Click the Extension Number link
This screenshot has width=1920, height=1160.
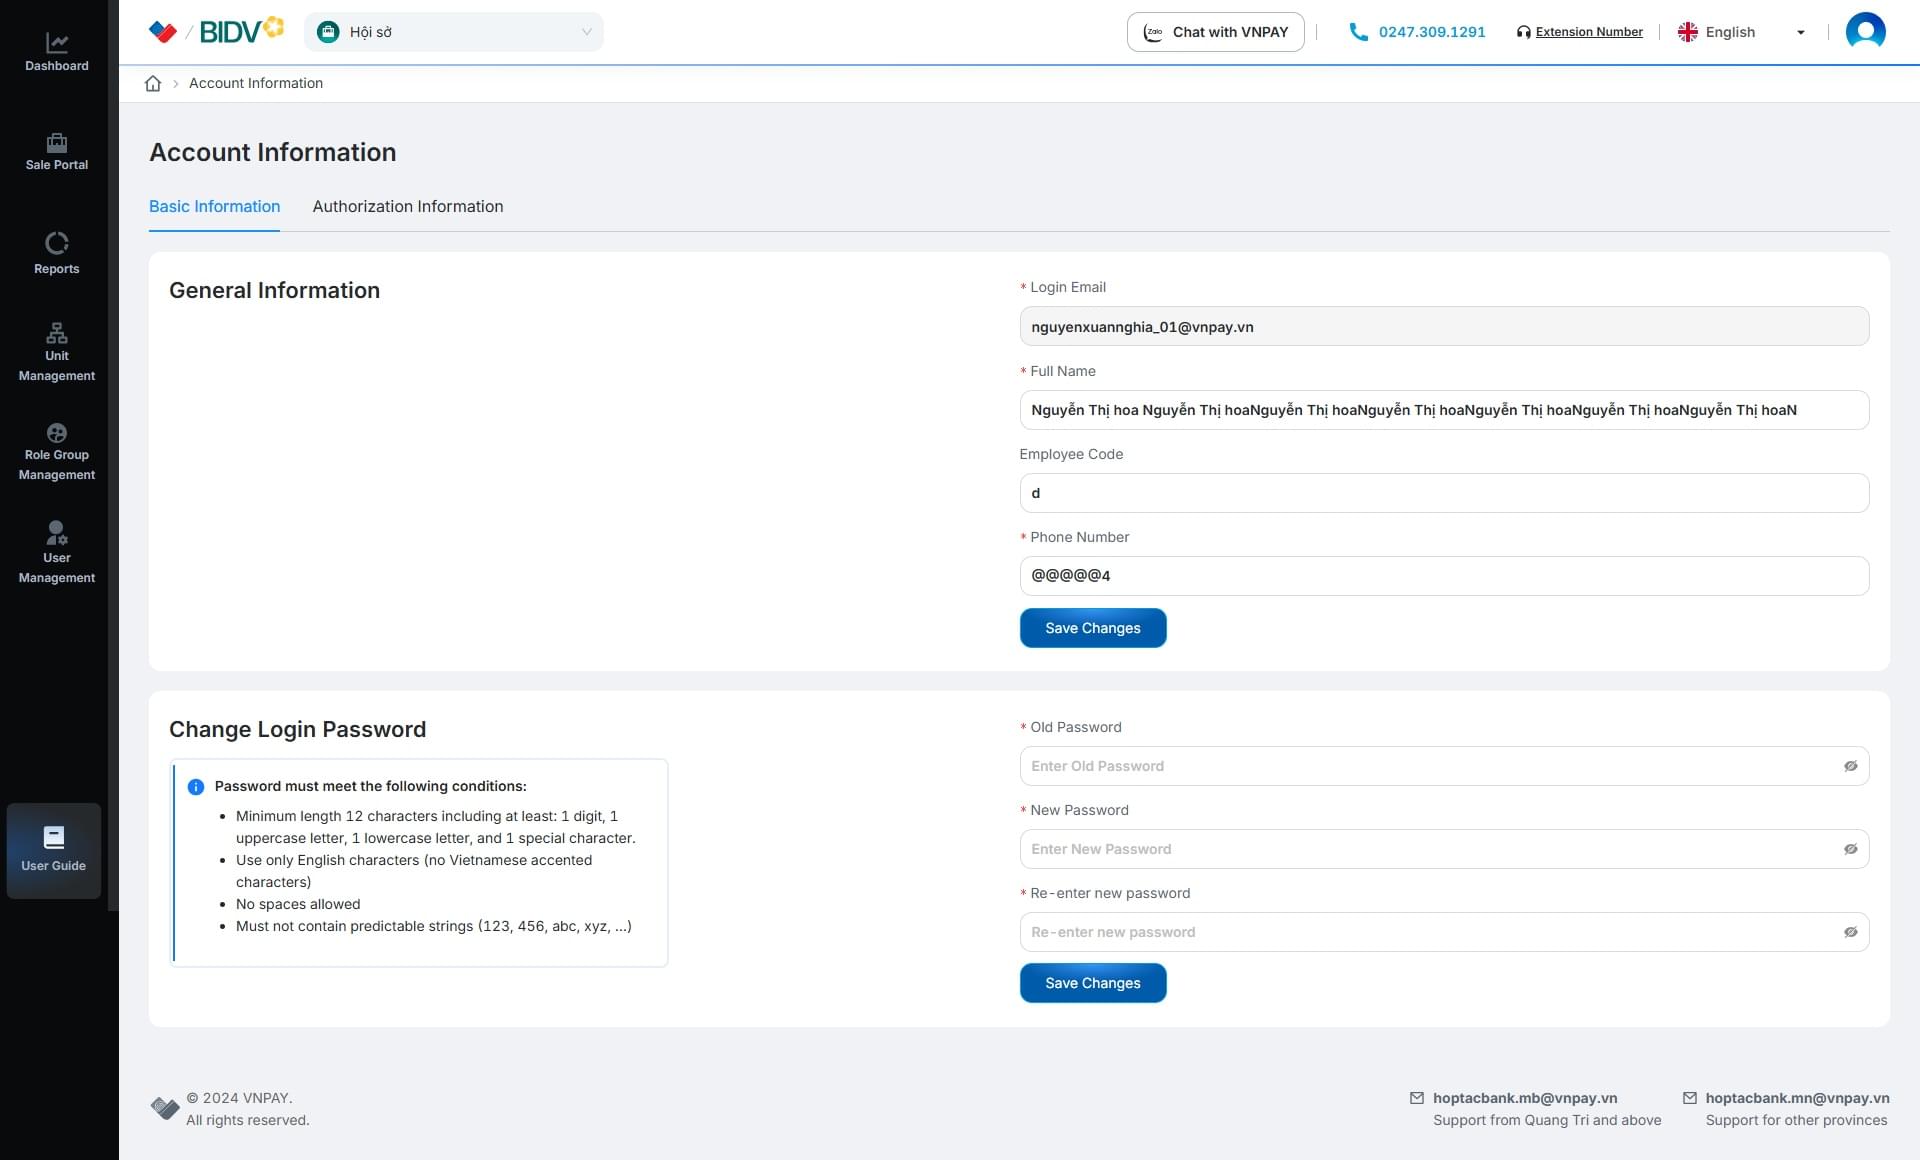[x=1588, y=32]
